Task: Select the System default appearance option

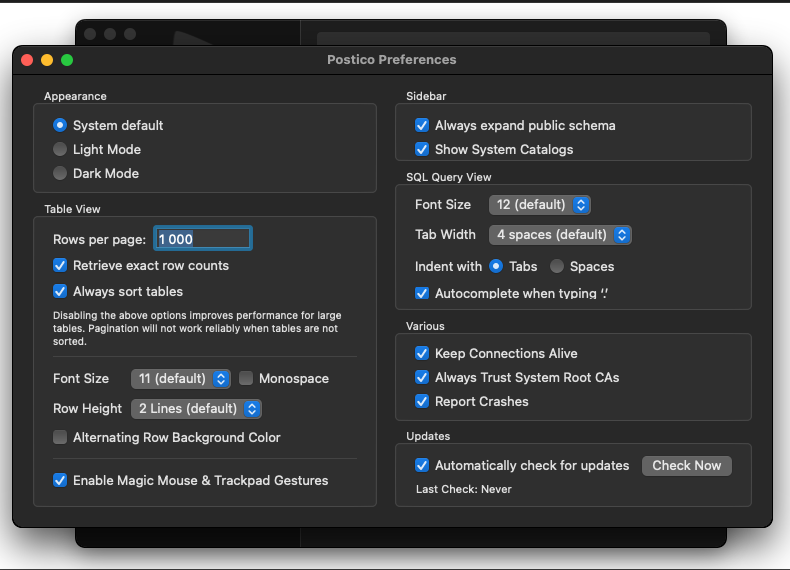Action: (61, 125)
